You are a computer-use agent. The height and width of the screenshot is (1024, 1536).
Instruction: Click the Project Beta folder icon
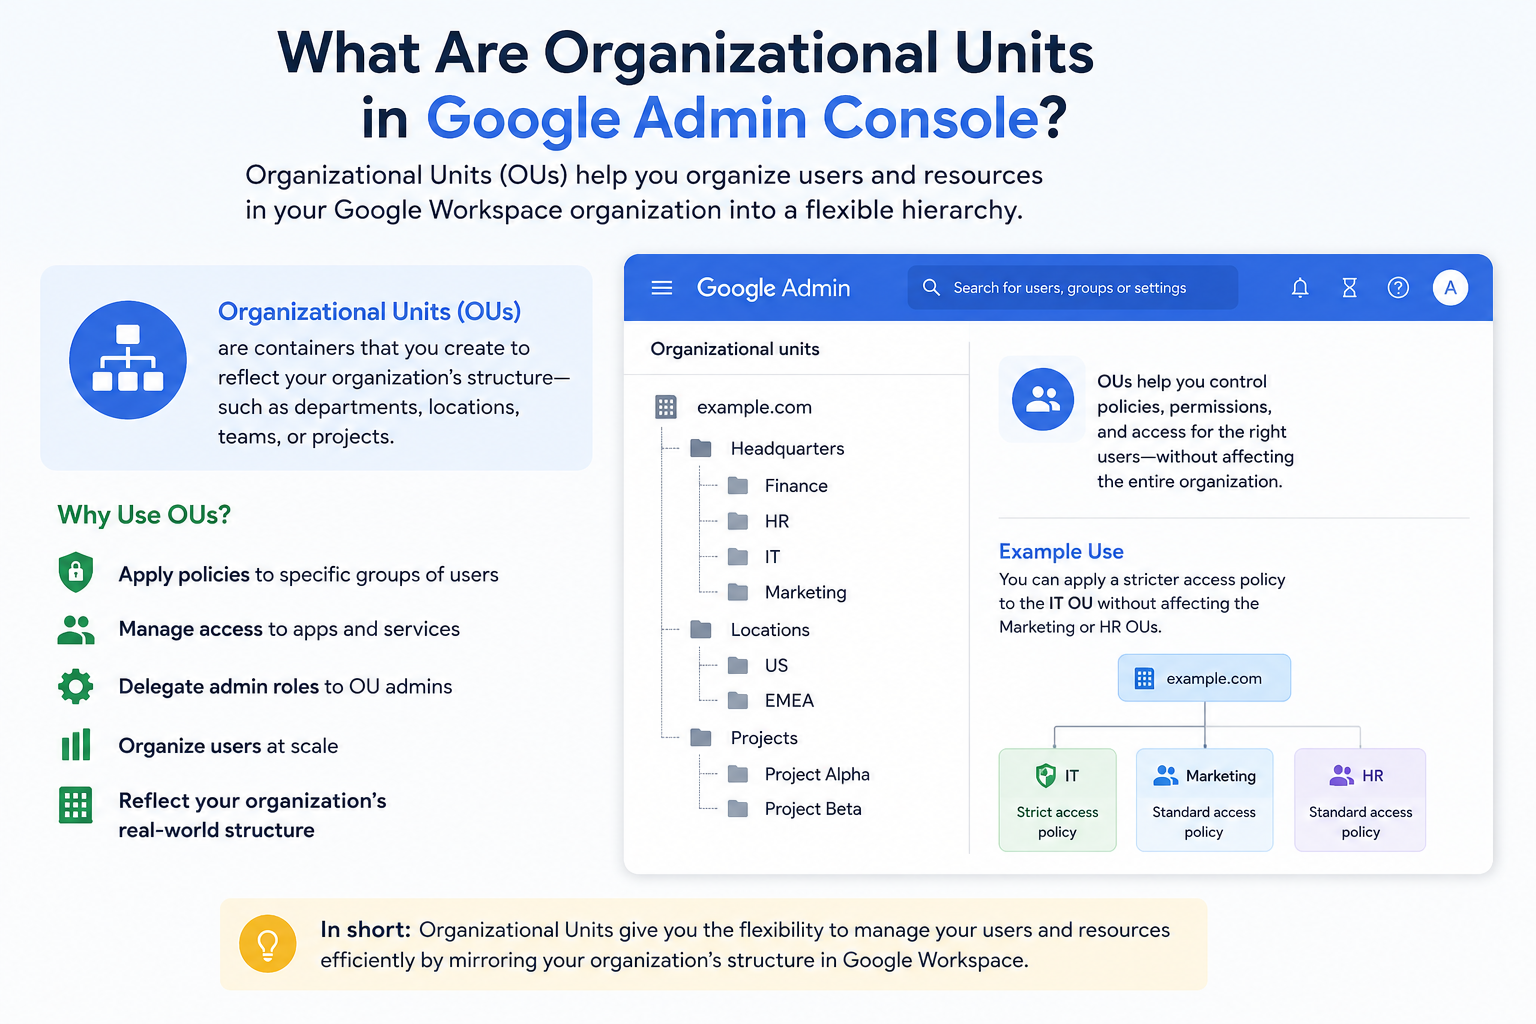738,808
